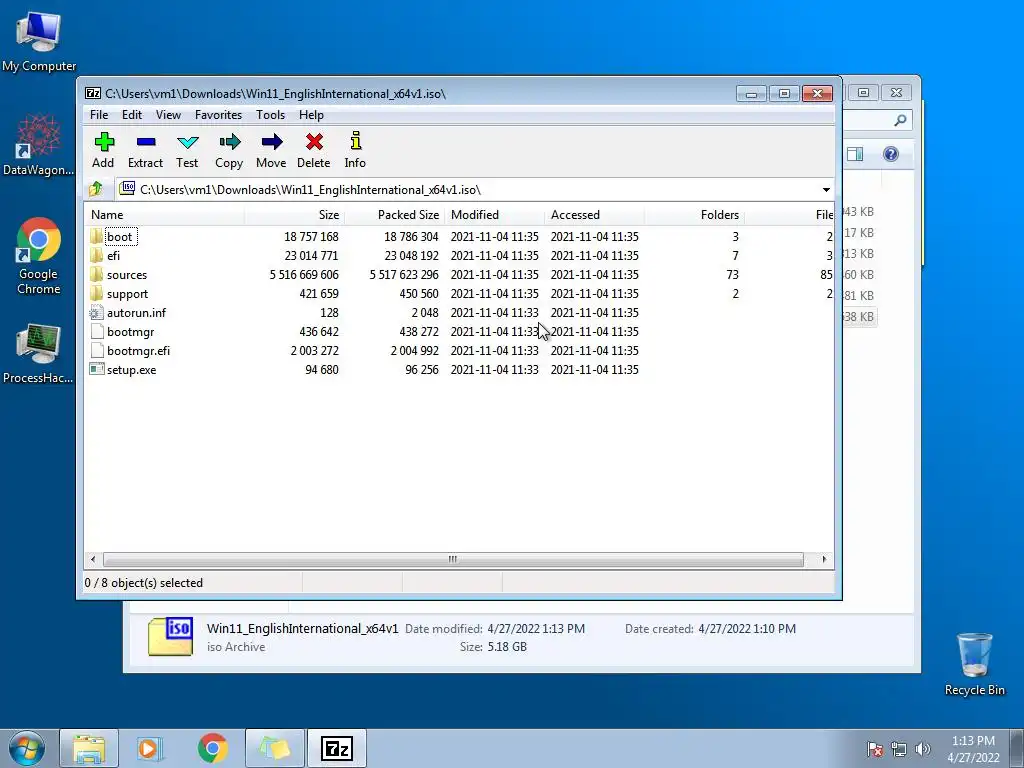This screenshot has height=768, width=1024.
Task: Select the bootmgr file icon
Action: pyautogui.click(x=97, y=331)
